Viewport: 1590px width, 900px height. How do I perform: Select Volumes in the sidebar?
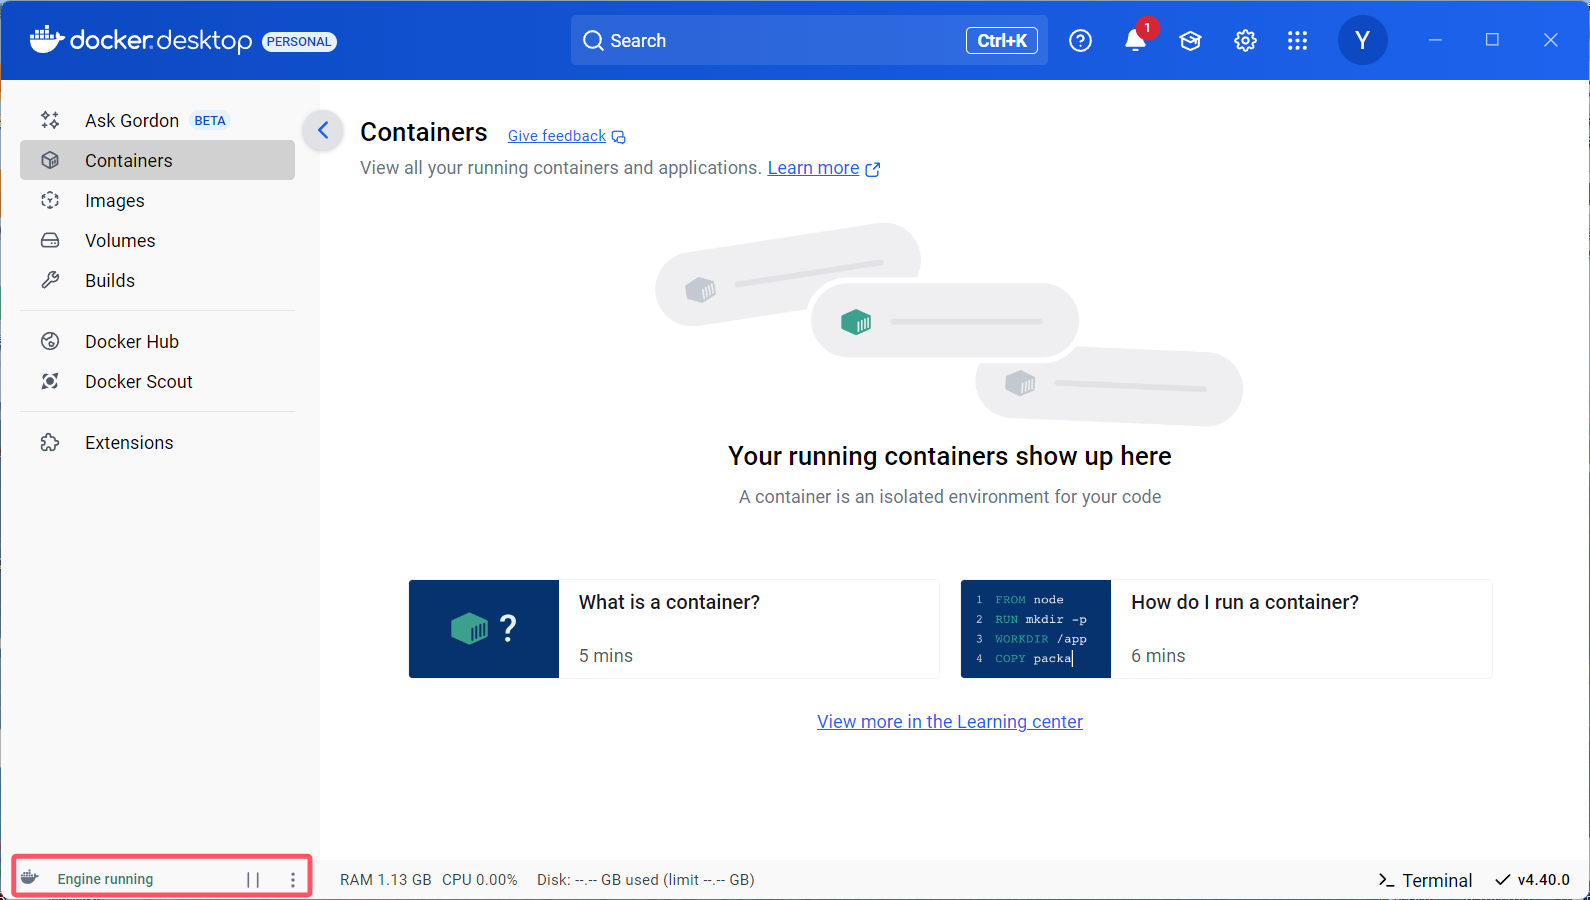coord(157,240)
